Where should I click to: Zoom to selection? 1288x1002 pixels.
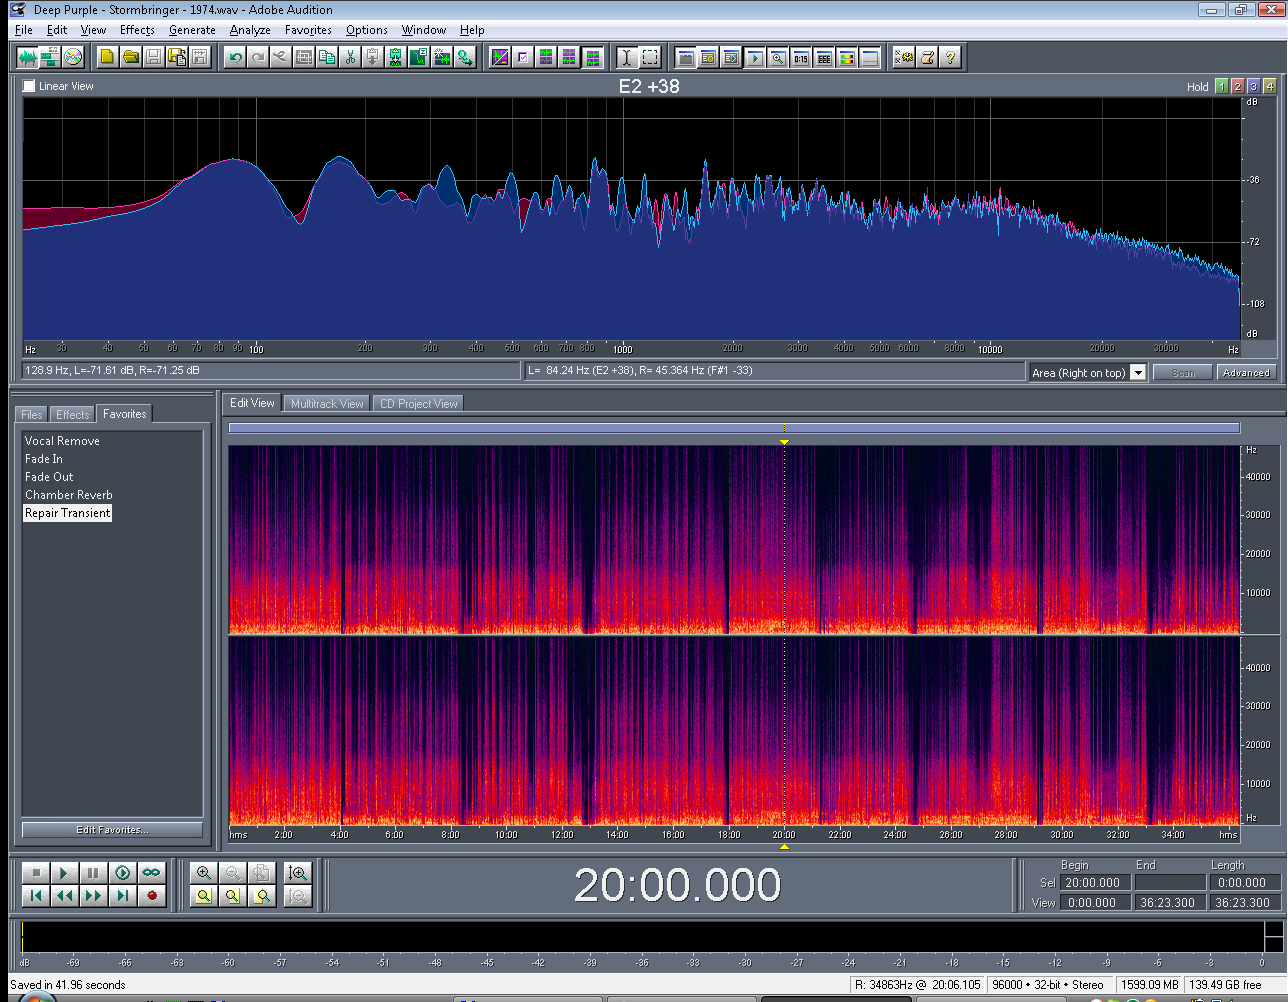[x=204, y=896]
